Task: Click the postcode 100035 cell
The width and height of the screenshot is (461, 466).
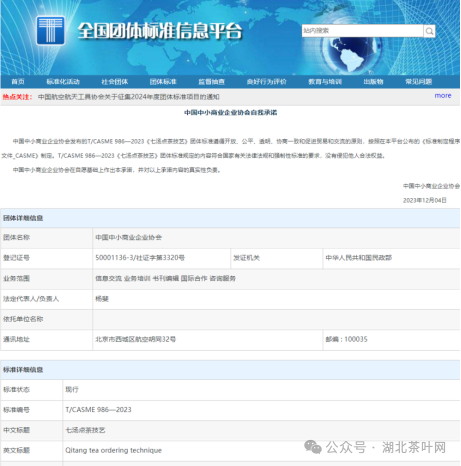Action: click(x=391, y=340)
